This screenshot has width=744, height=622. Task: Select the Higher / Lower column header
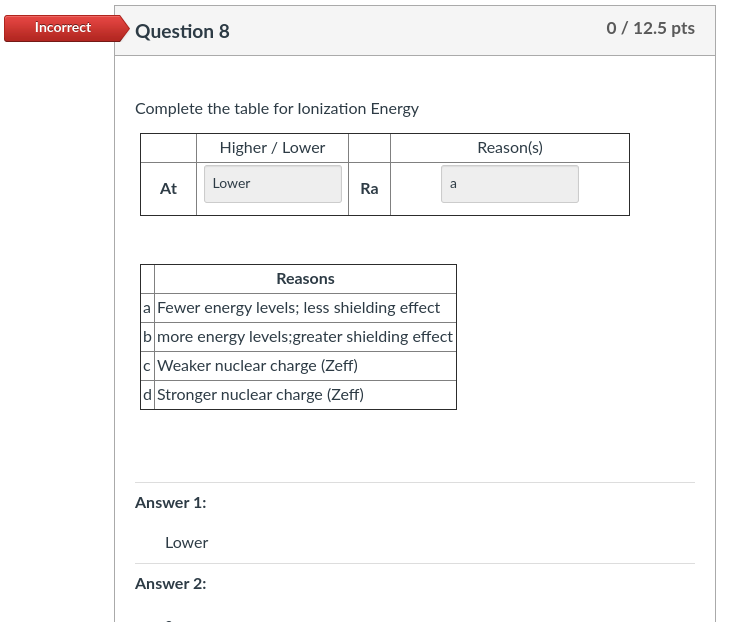[272, 148]
